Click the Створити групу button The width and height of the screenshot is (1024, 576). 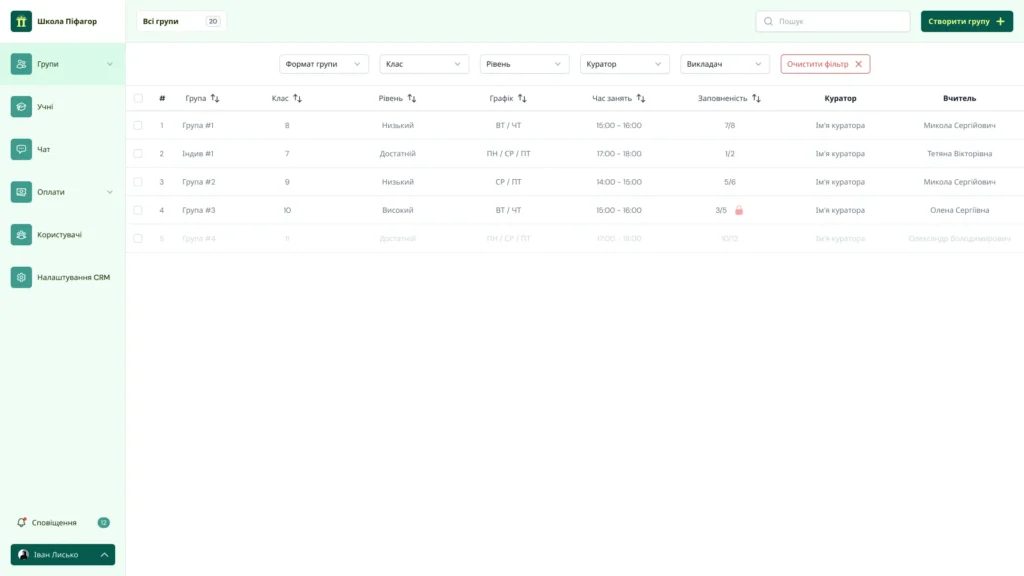click(x=967, y=22)
